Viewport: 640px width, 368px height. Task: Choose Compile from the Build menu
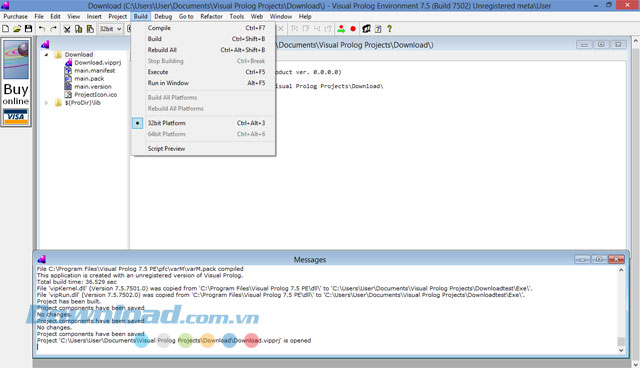tap(203, 28)
